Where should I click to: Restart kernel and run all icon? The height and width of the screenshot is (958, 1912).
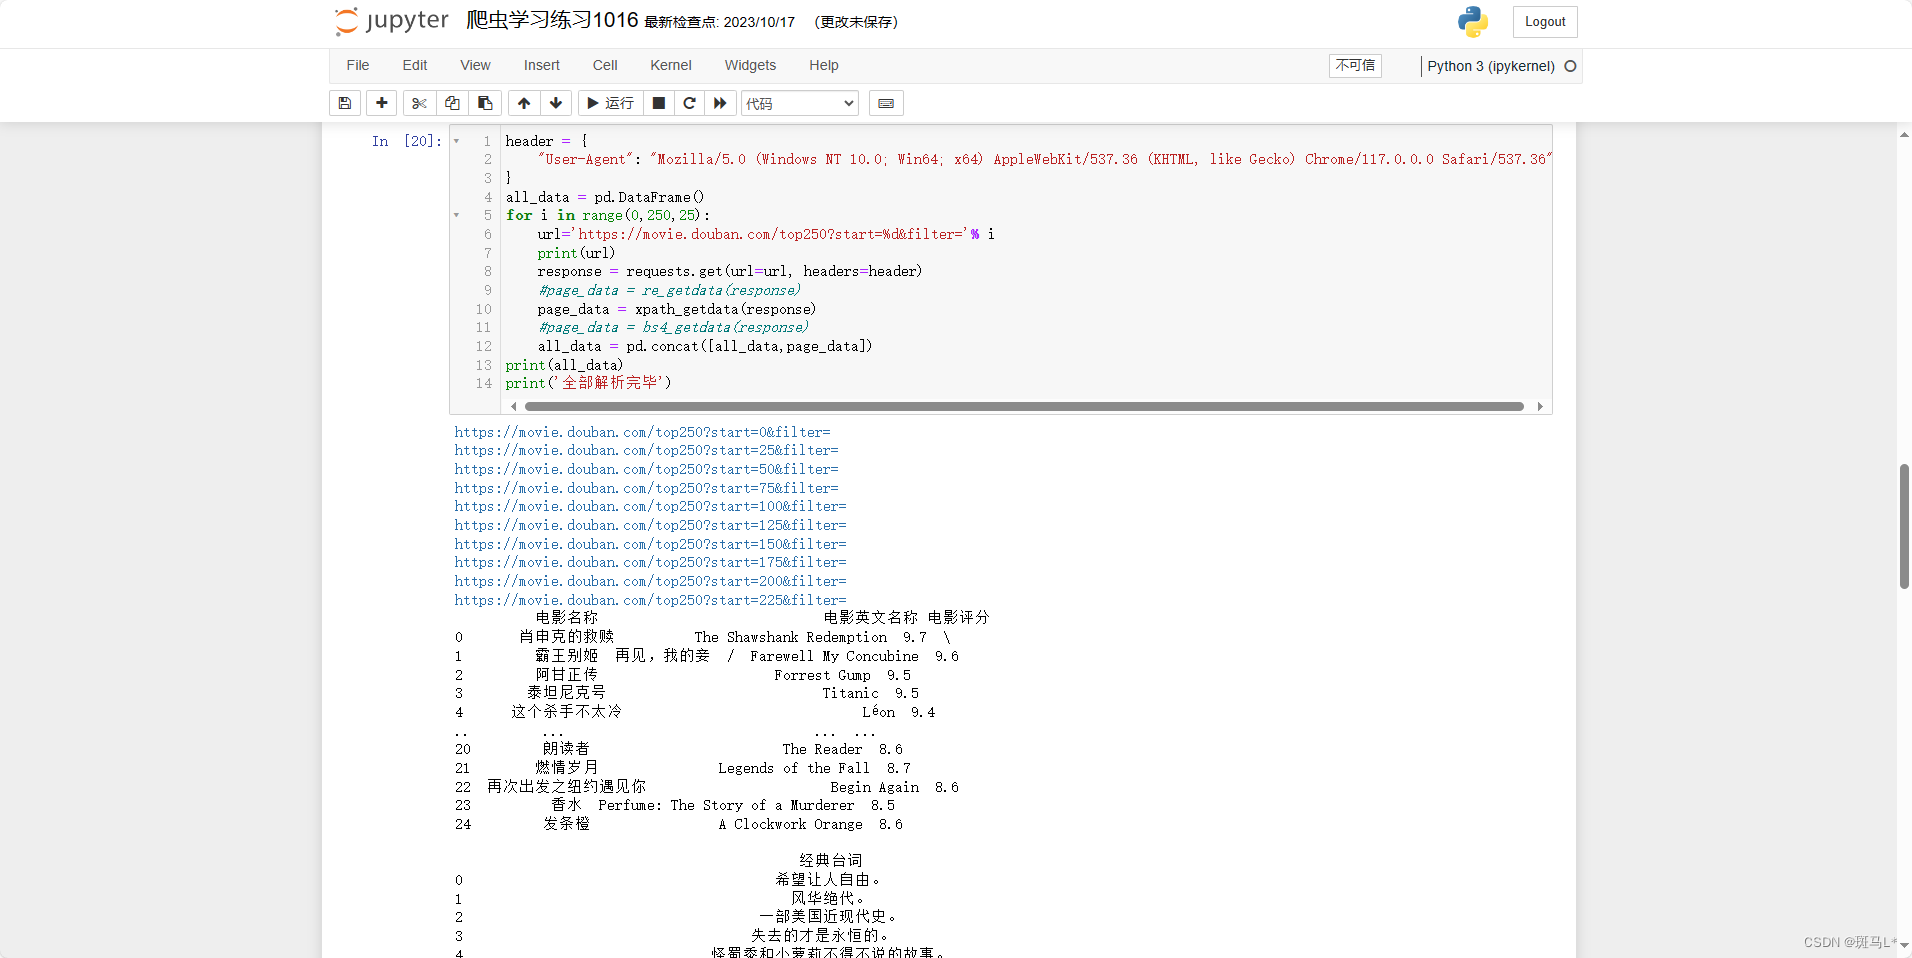click(720, 103)
